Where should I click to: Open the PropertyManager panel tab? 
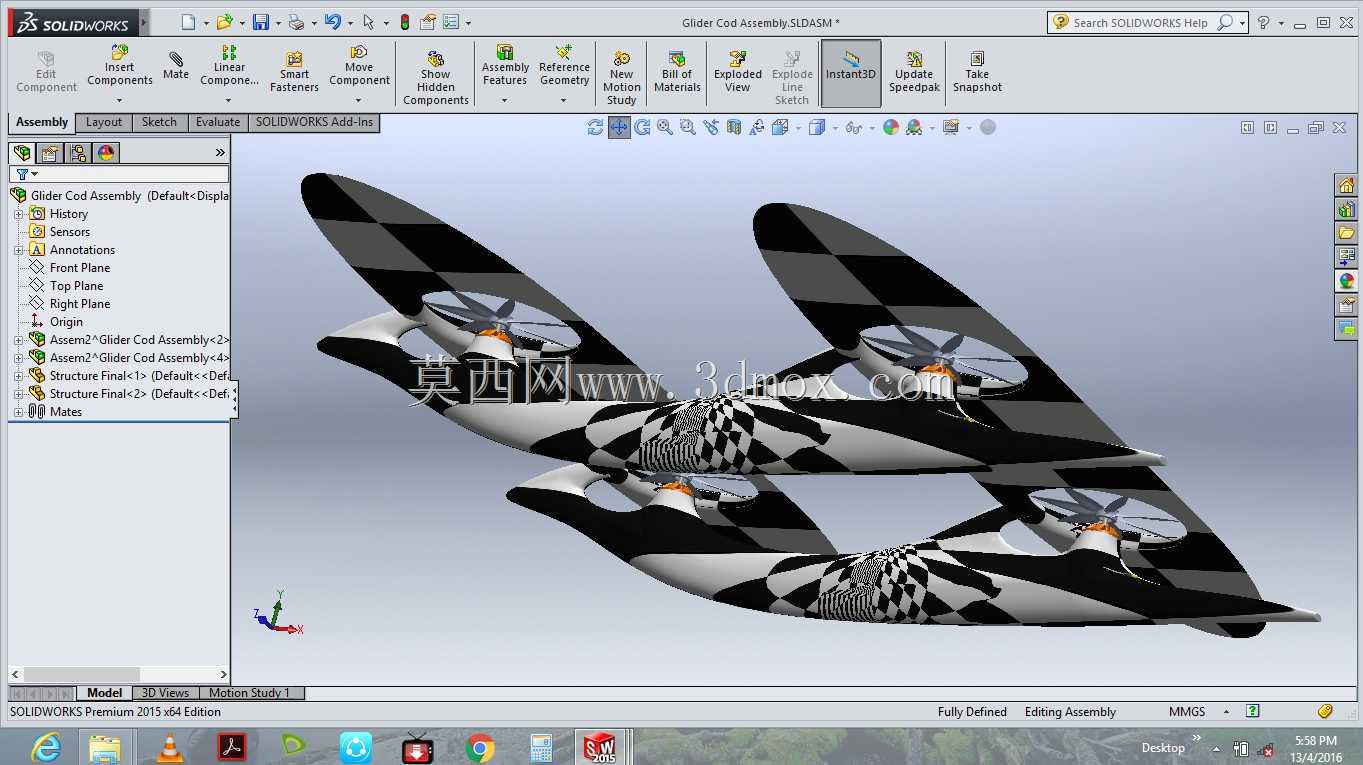coord(50,153)
